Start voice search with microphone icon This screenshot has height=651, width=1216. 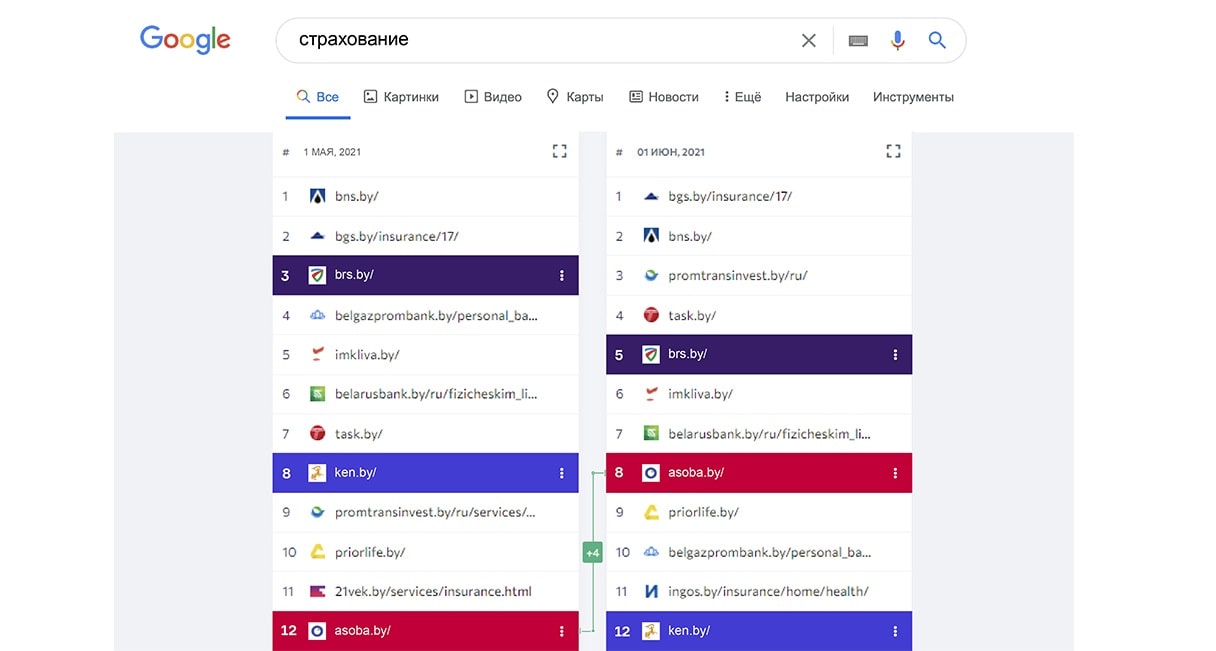897,40
